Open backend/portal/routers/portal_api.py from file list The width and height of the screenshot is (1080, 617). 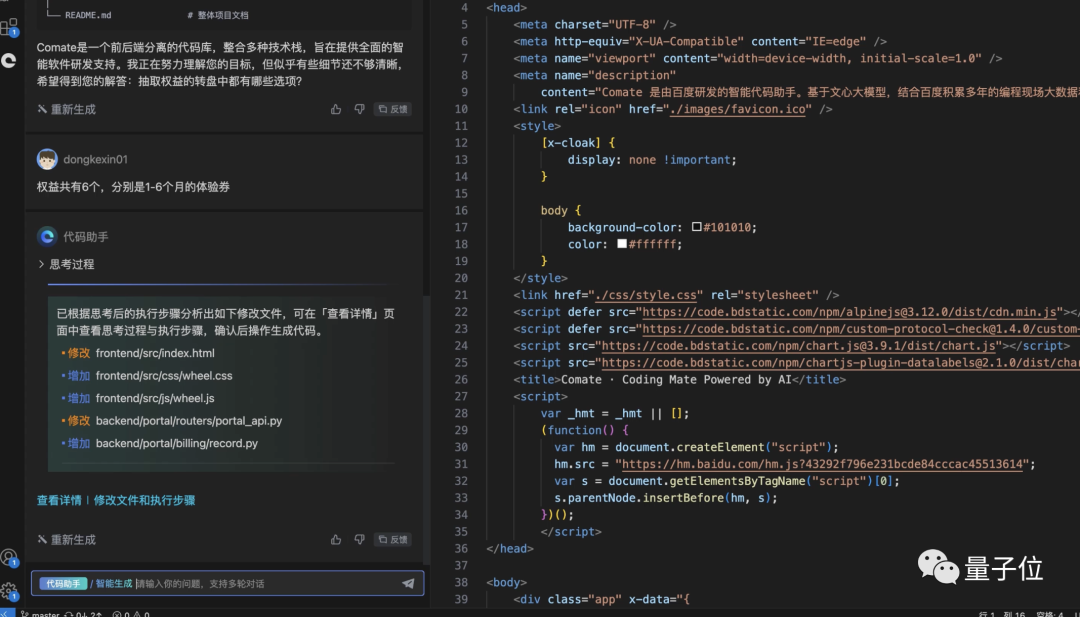click(188, 421)
